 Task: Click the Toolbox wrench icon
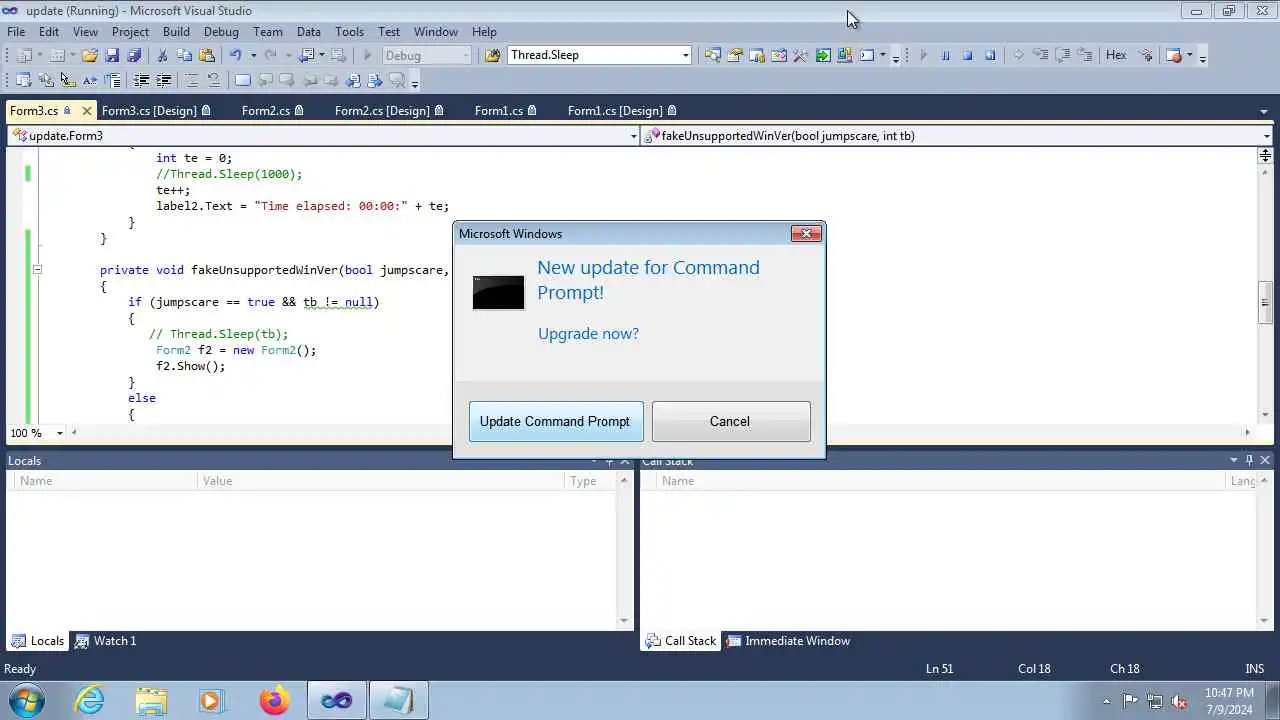click(800, 56)
